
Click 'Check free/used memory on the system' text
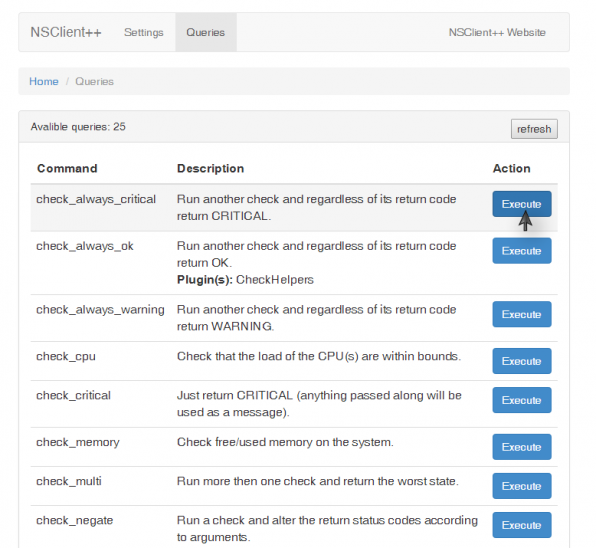click(285, 442)
